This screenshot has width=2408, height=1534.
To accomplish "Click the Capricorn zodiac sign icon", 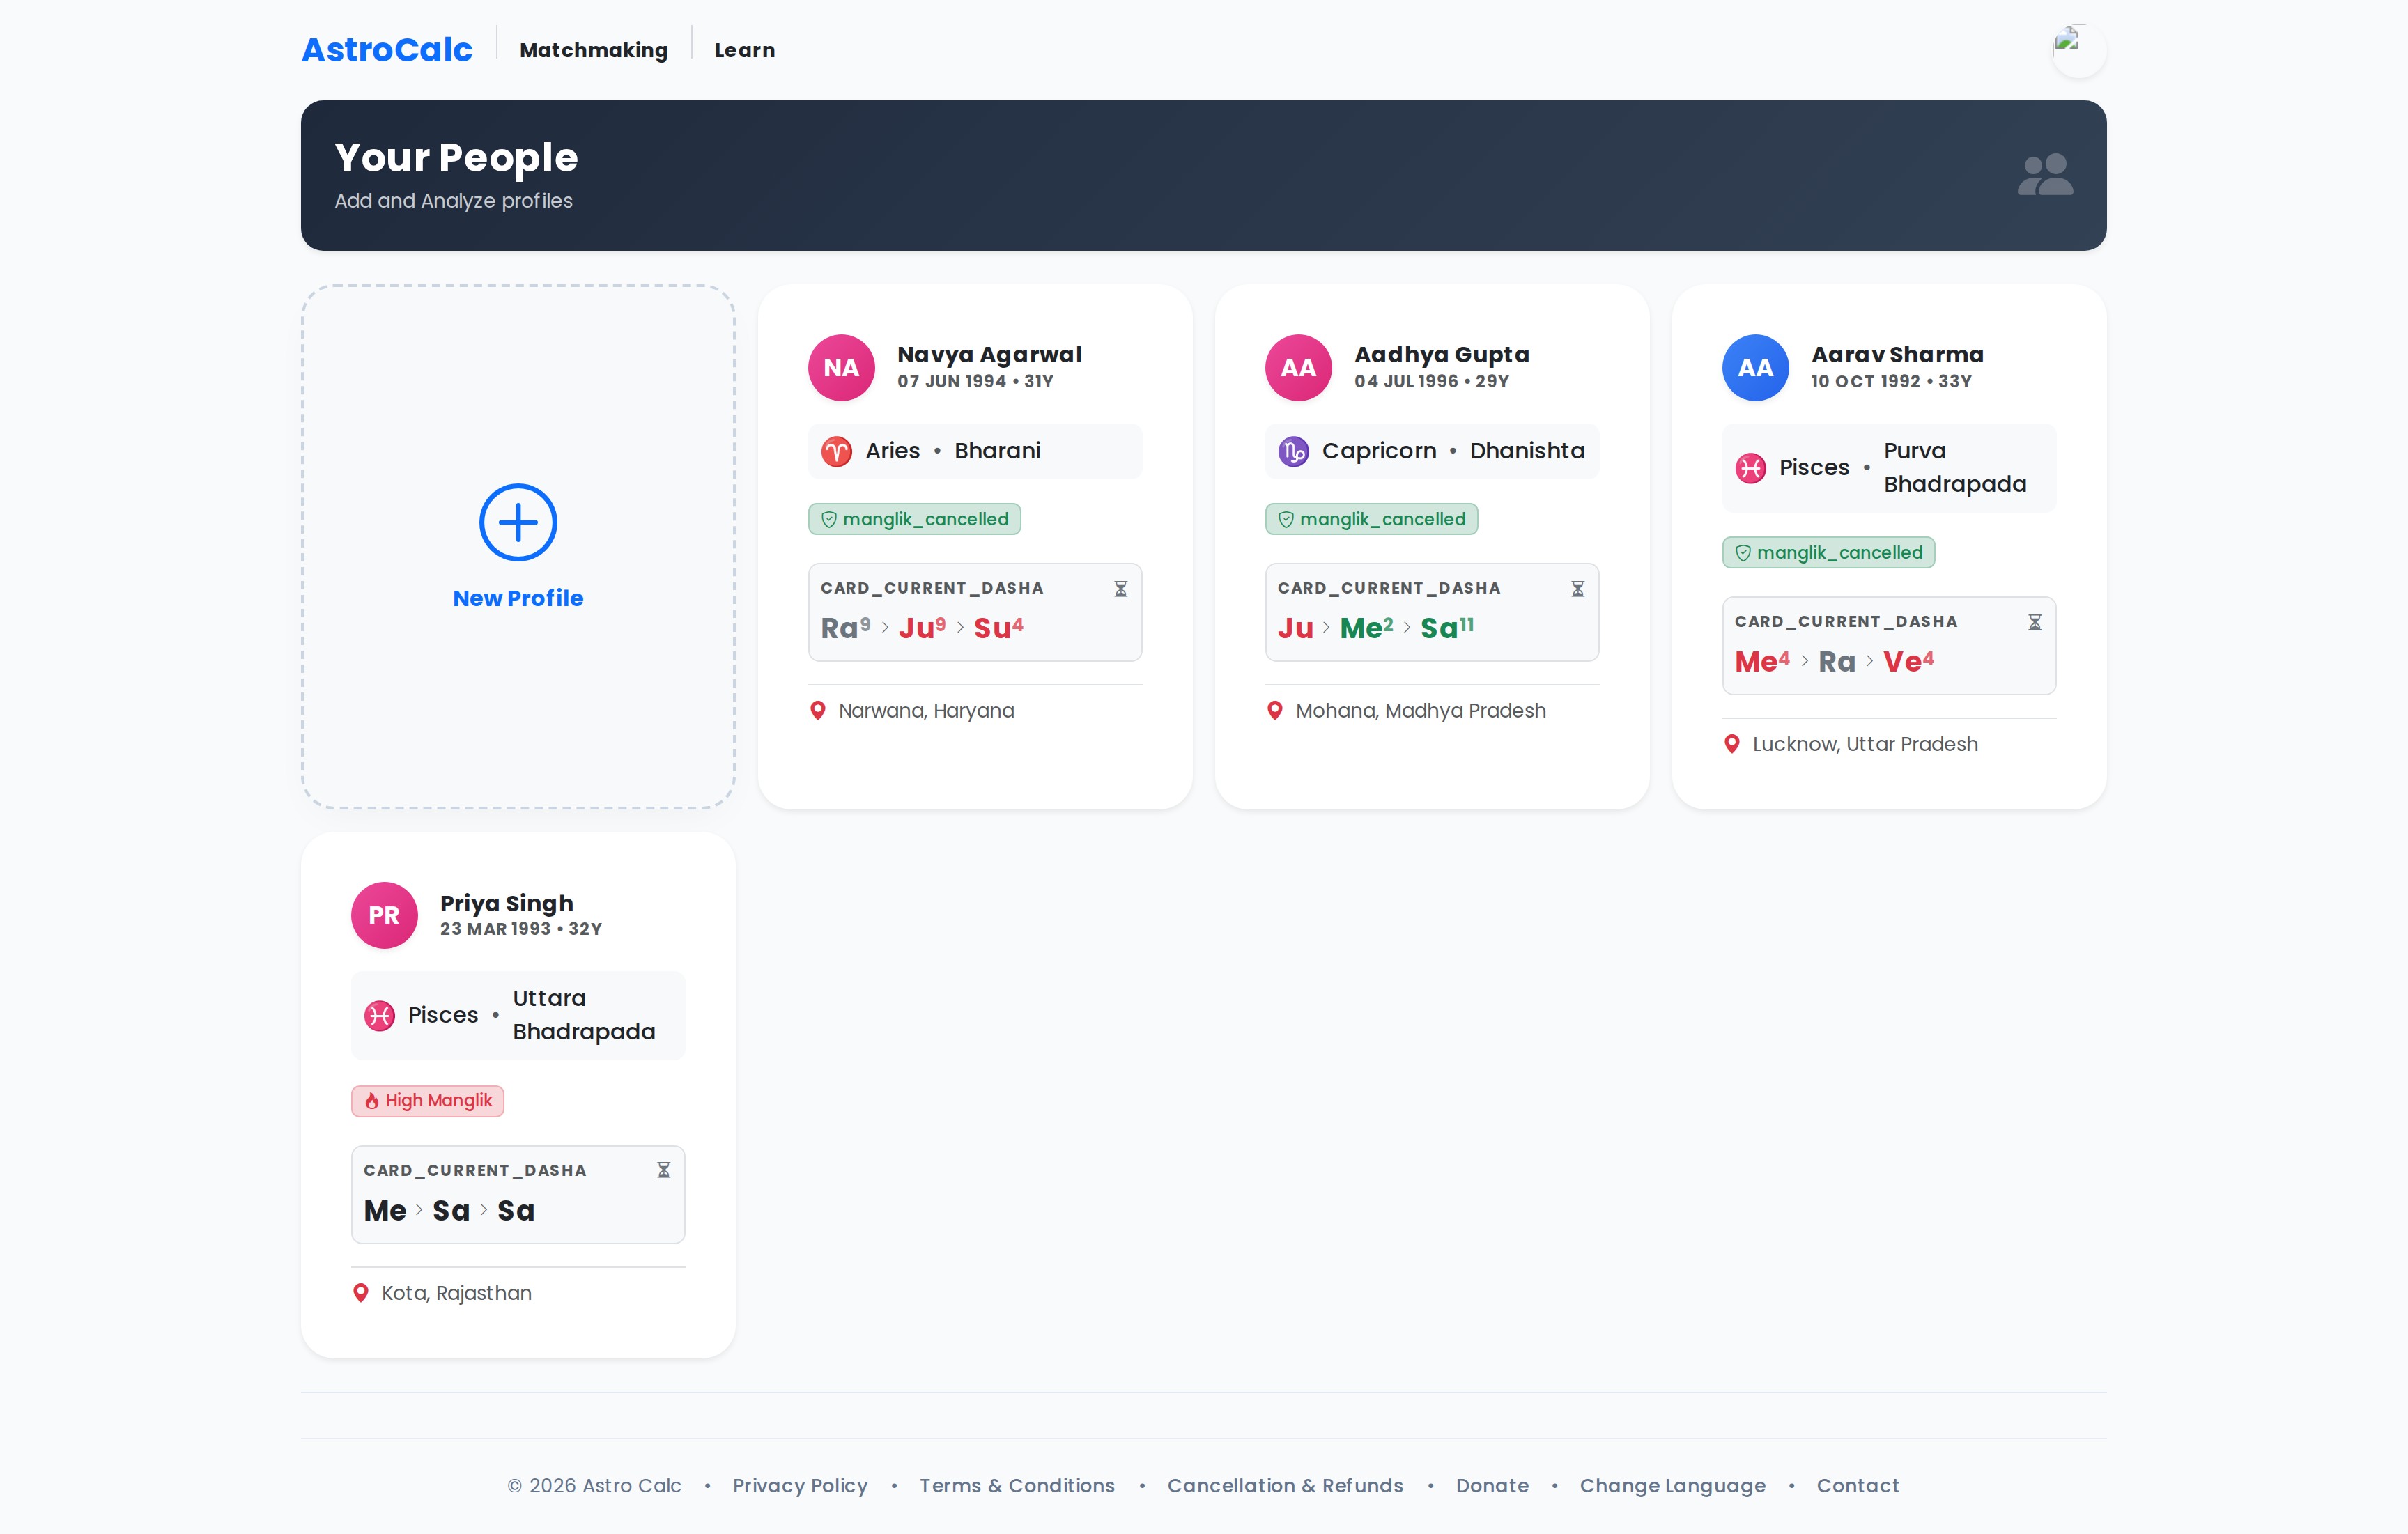I will pyautogui.click(x=1293, y=451).
